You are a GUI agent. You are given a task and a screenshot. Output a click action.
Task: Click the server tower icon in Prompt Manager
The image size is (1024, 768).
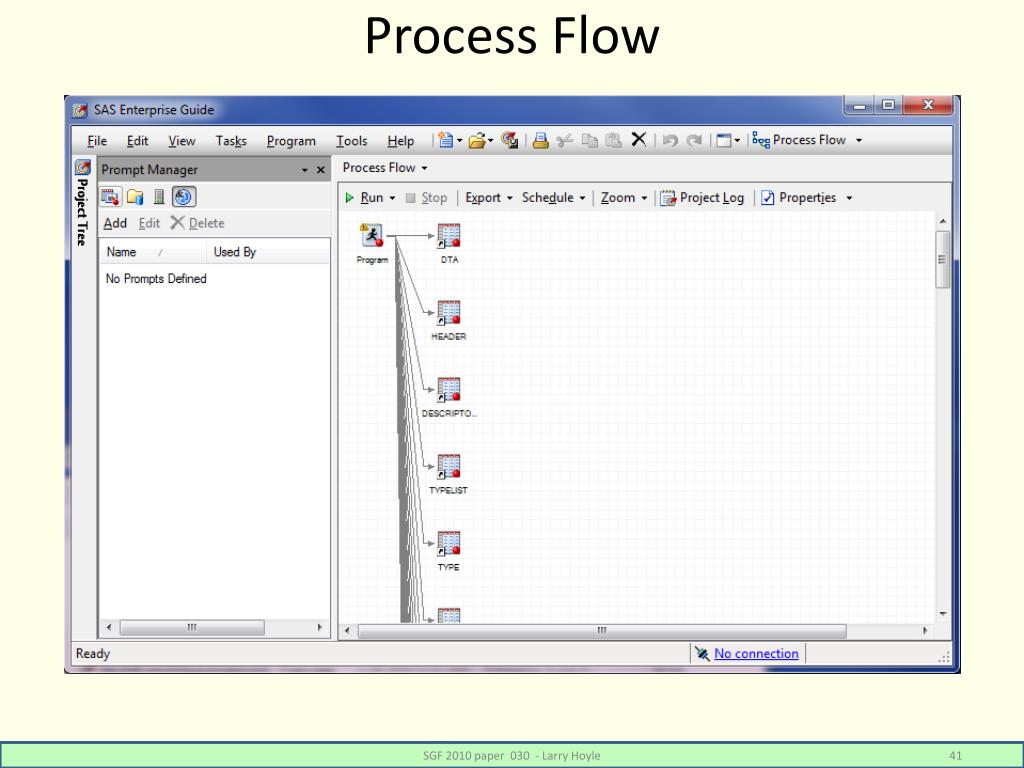coord(159,197)
